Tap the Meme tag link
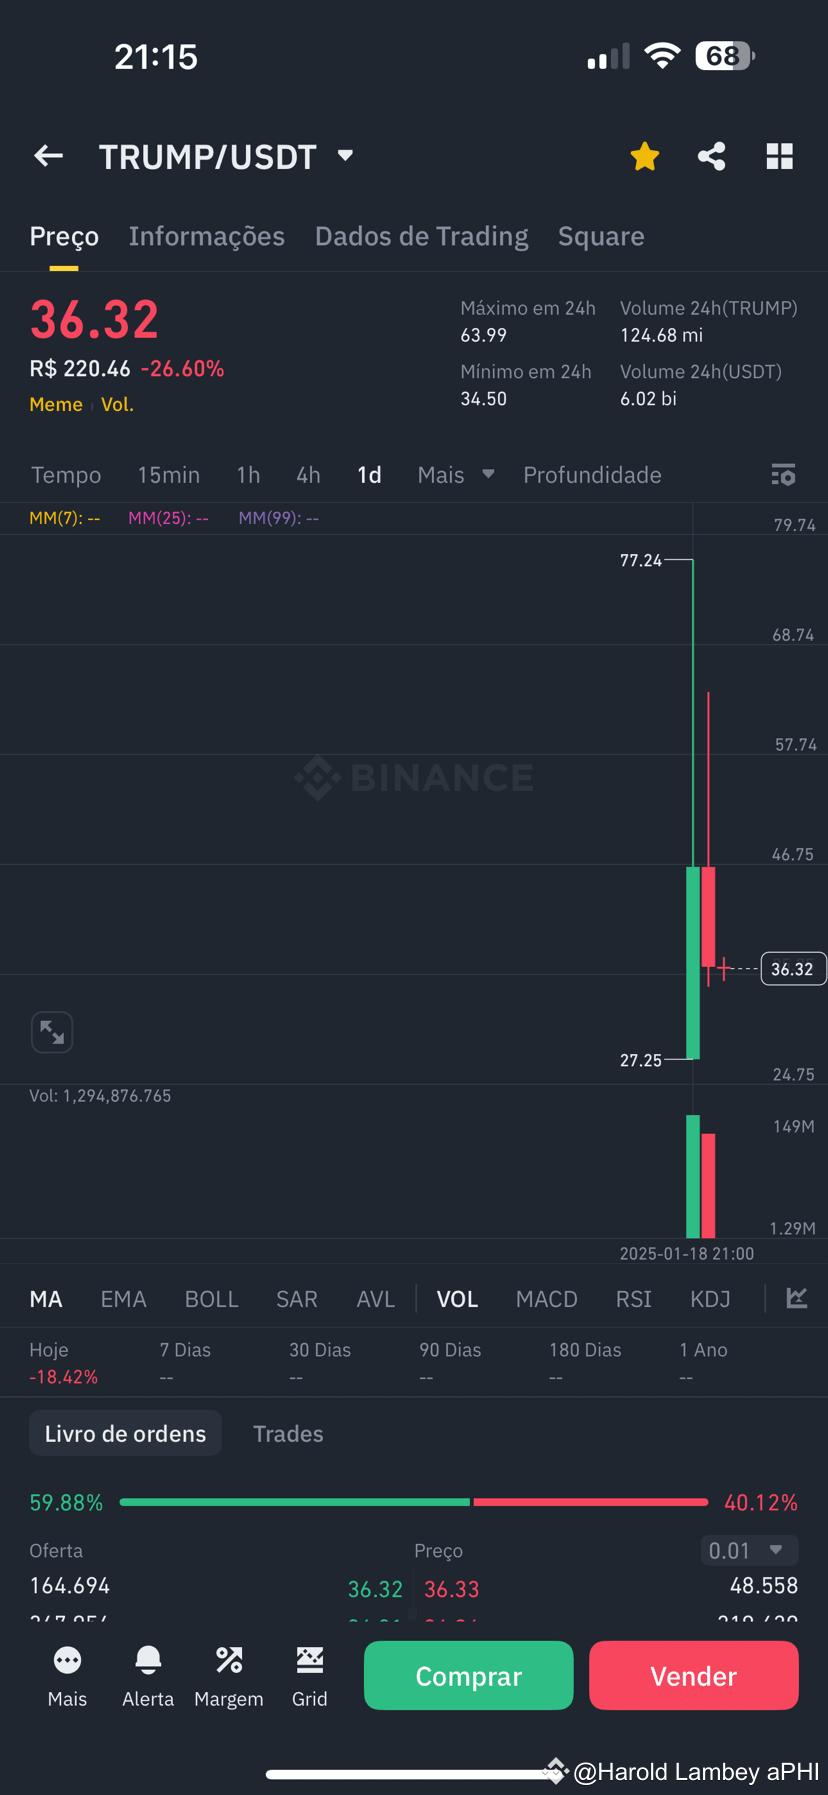The width and height of the screenshot is (828, 1795). (x=56, y=405)
